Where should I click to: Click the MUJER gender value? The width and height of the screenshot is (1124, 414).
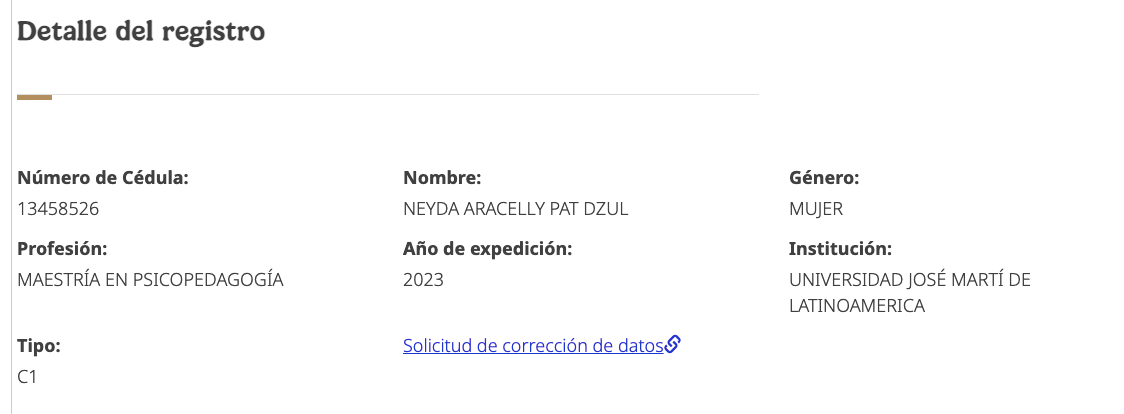(x=816, y=209)
